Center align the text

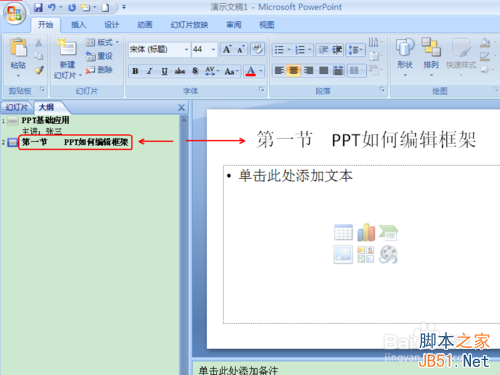[294, 70]
